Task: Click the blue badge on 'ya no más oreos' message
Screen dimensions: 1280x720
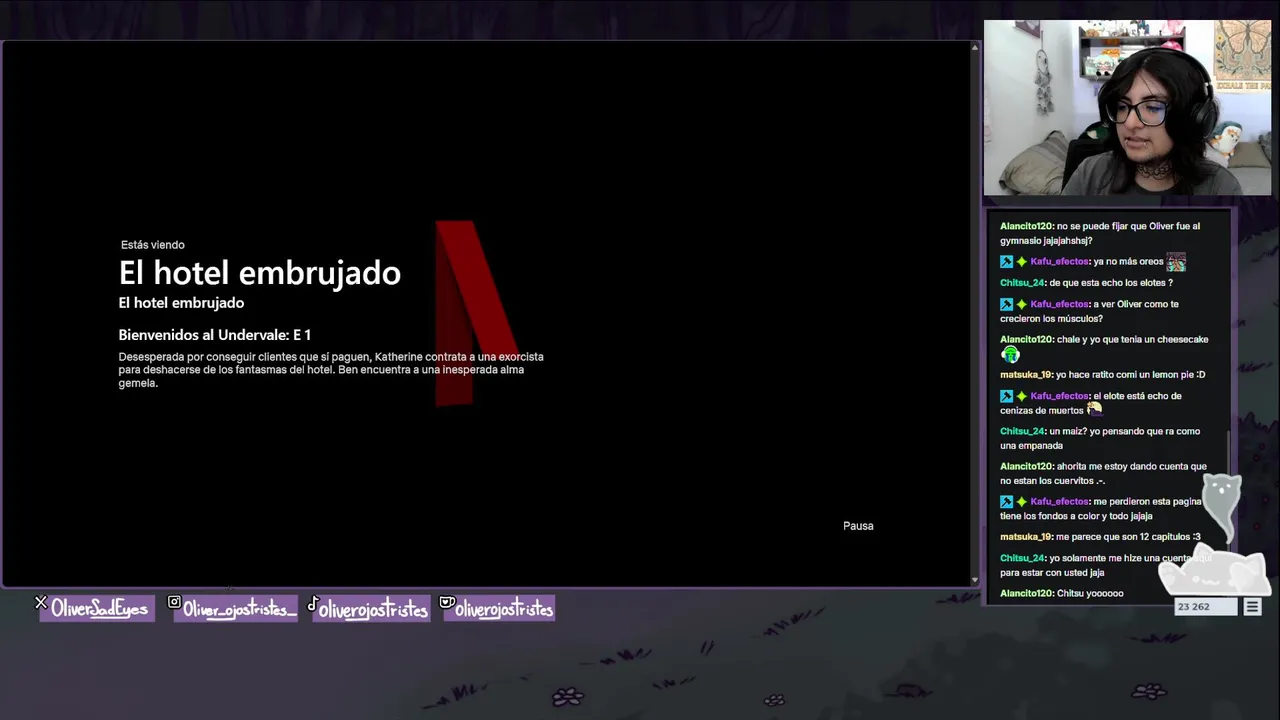Action: point(1006,262)
